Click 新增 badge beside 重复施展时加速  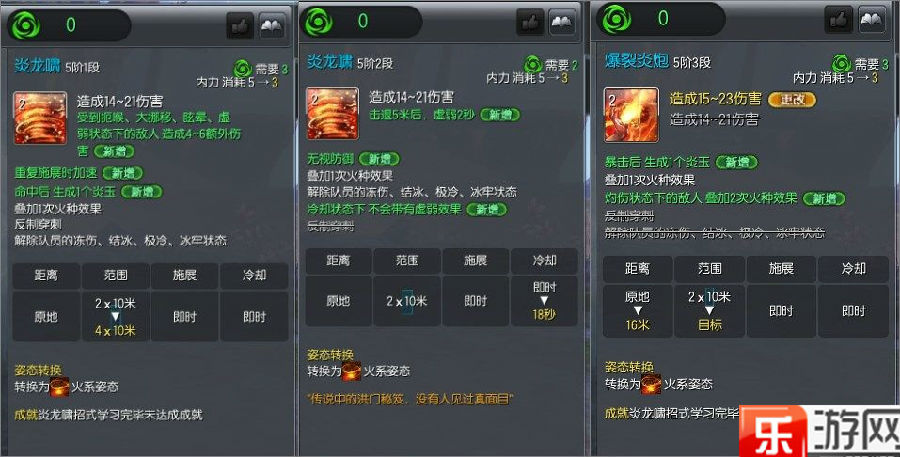tap(123, 173)
